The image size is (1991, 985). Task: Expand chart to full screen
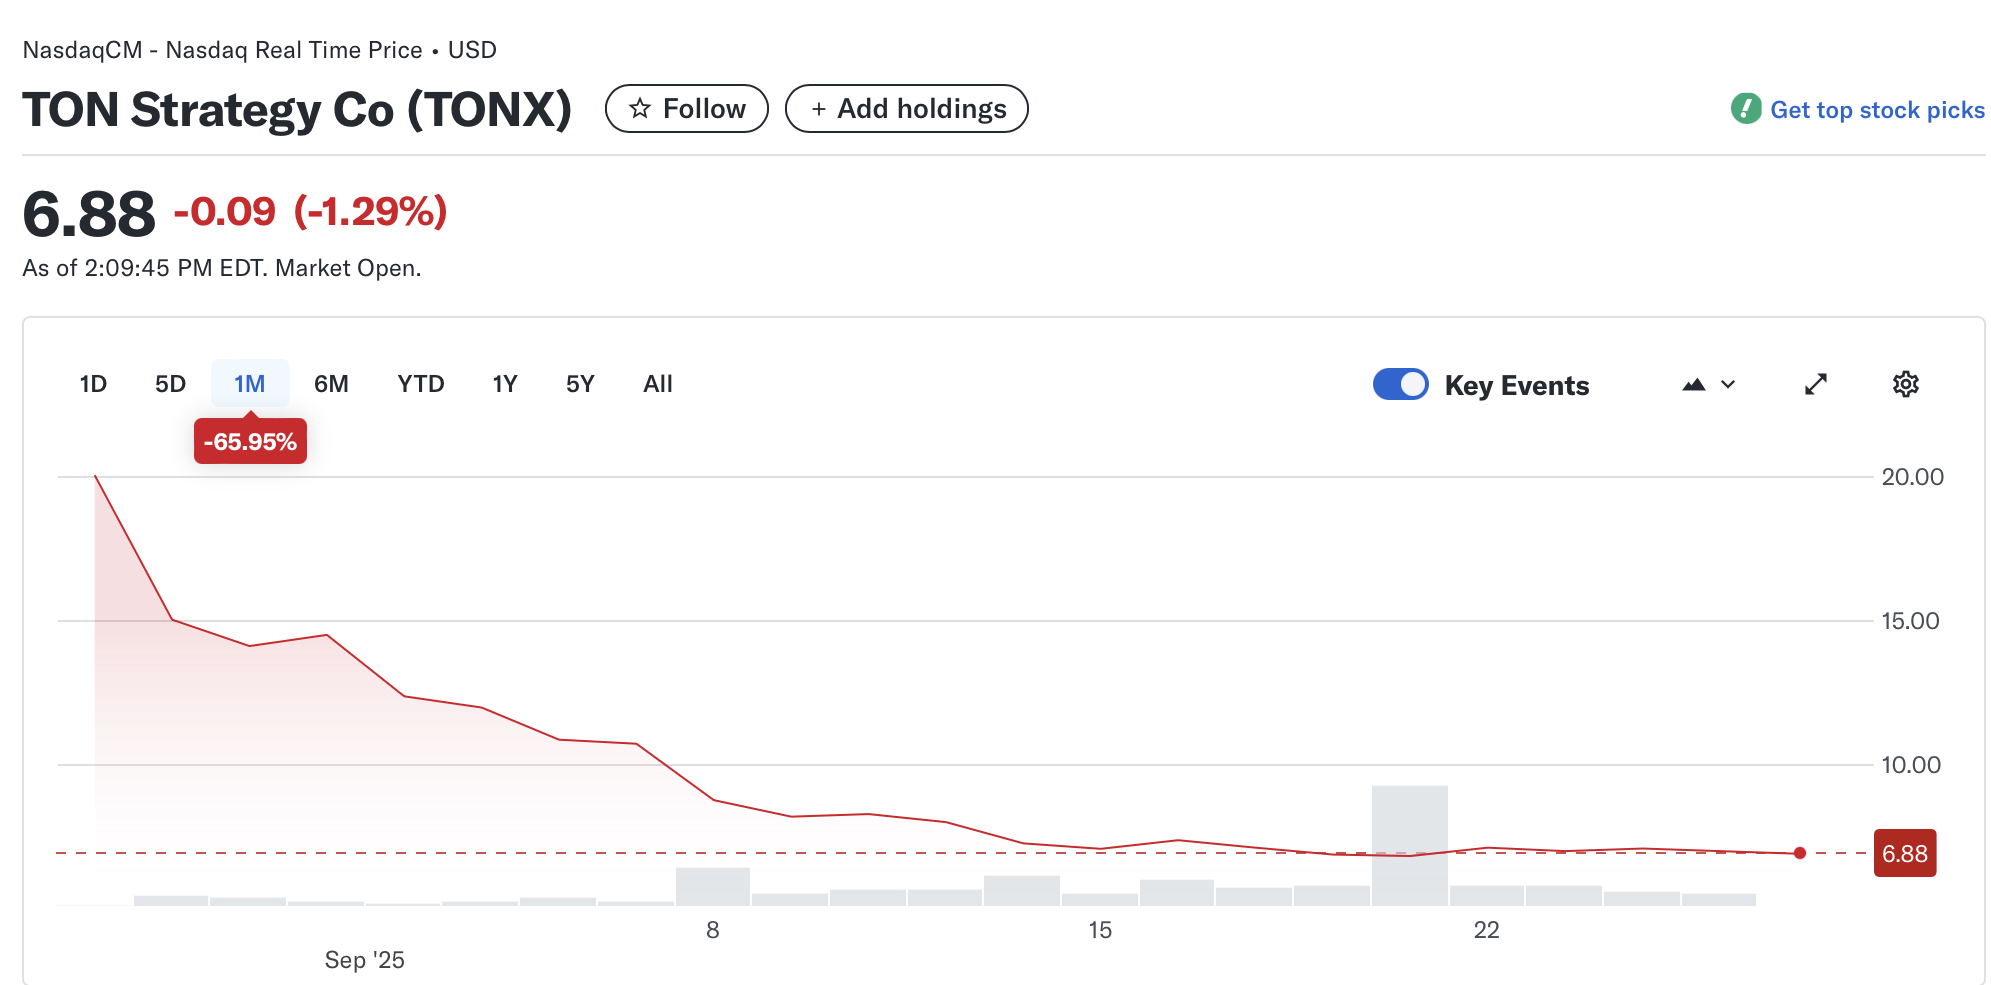(x=1815, y=385)
